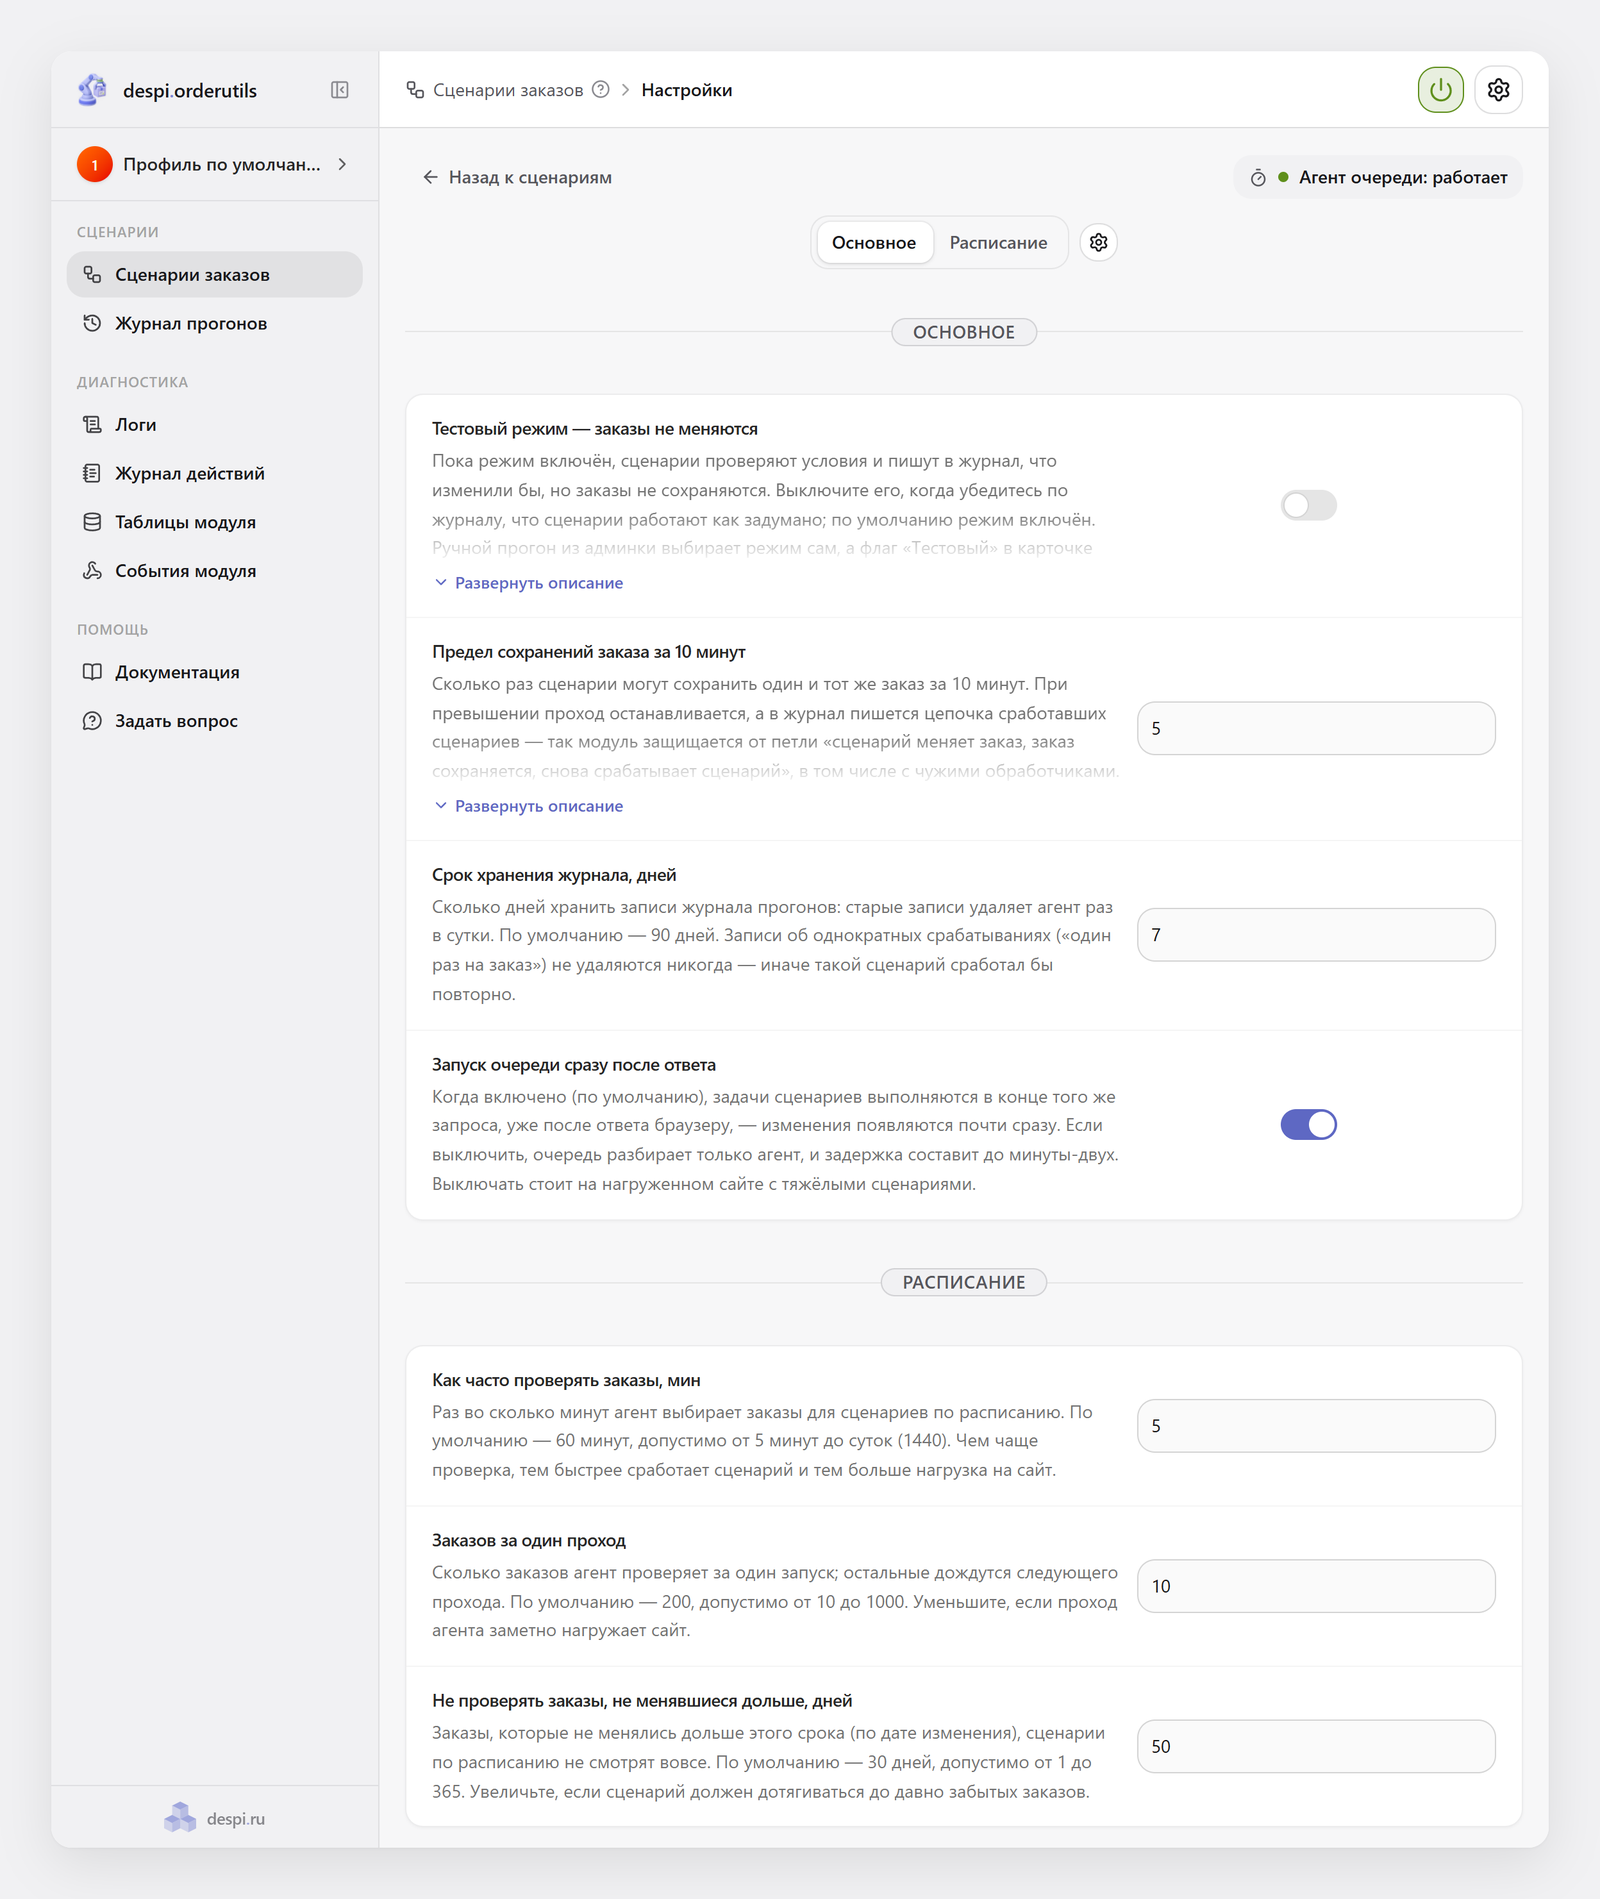This screenshot has height=1899, width=1600.
Task: Open События модуля in sidebar
Action: coord(214,571)
